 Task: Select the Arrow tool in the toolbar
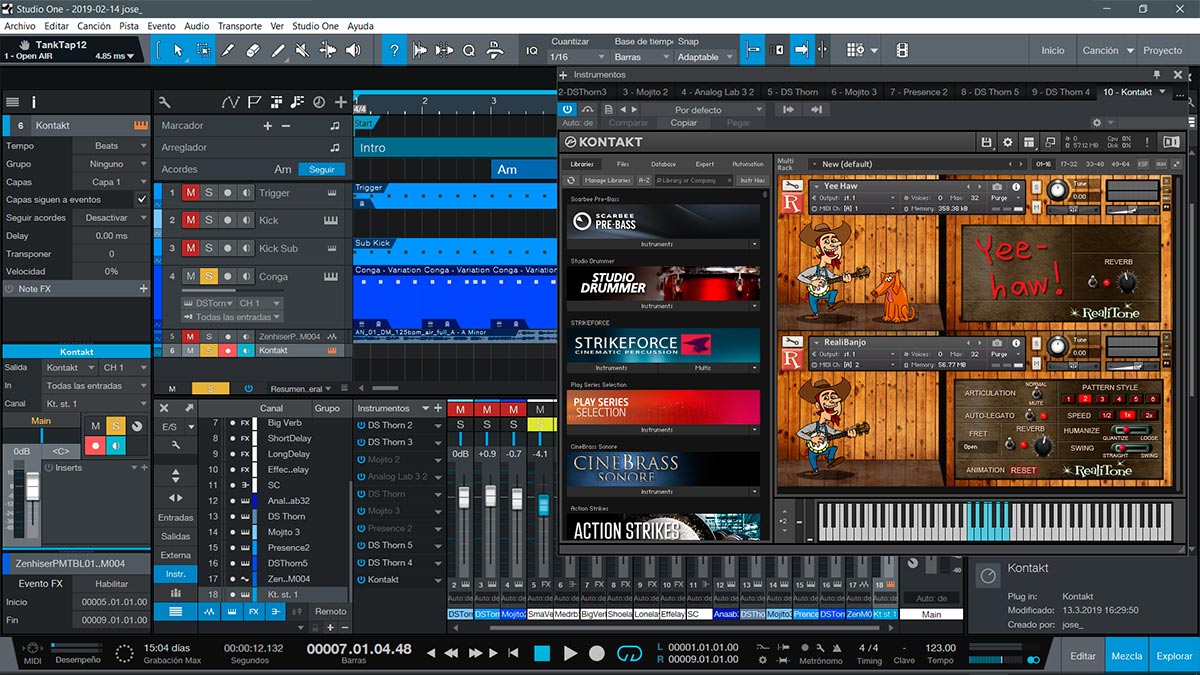coord(178,50)
